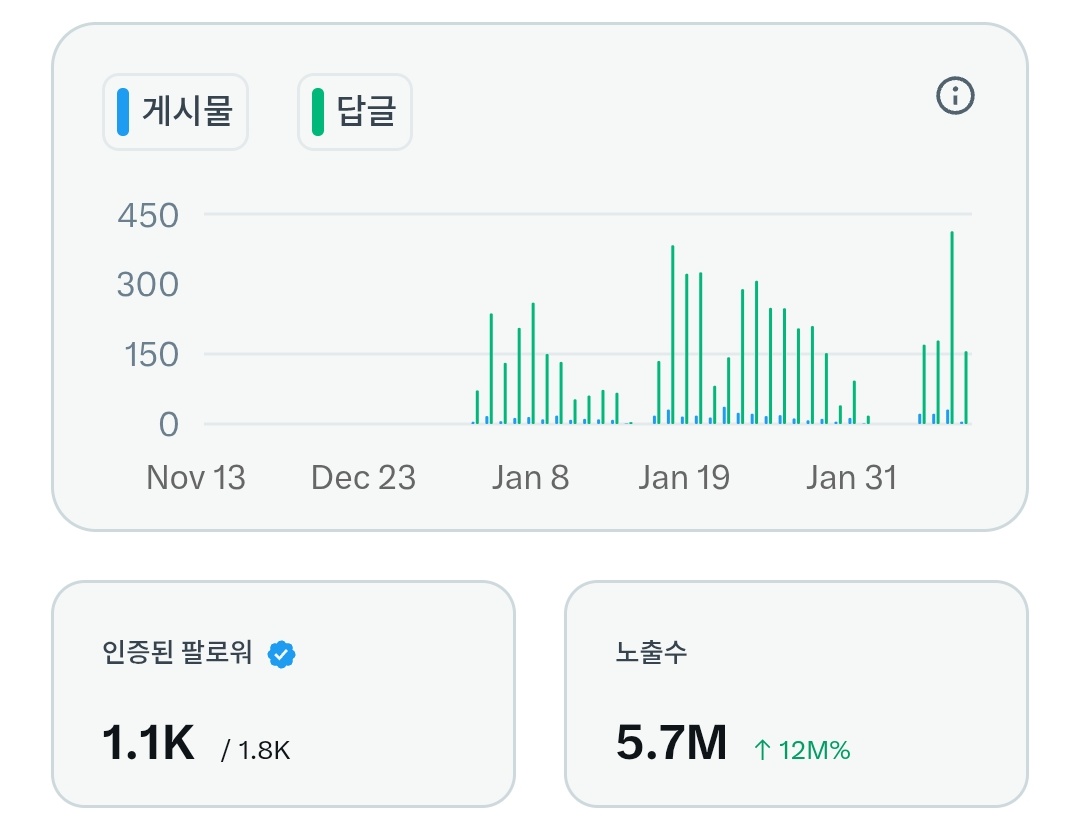Image resolution: width=1080 pixels, height=821 pixels.
Task: Open the chart info icon
Action: click(955, 96)
